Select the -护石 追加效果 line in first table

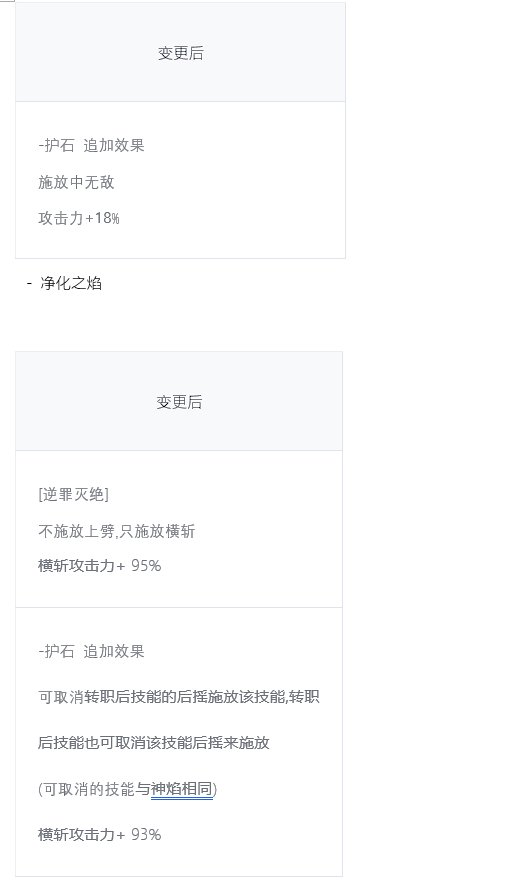coord(91,145)
